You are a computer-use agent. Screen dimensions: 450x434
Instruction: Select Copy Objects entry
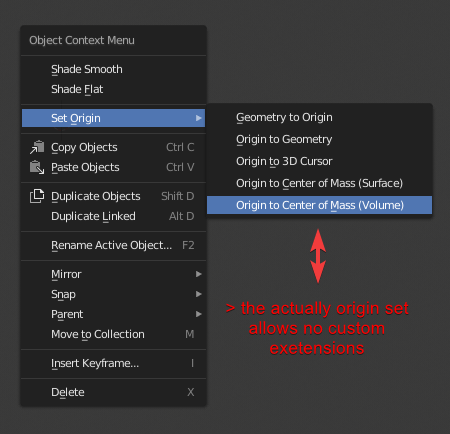[x=113, y=147]
